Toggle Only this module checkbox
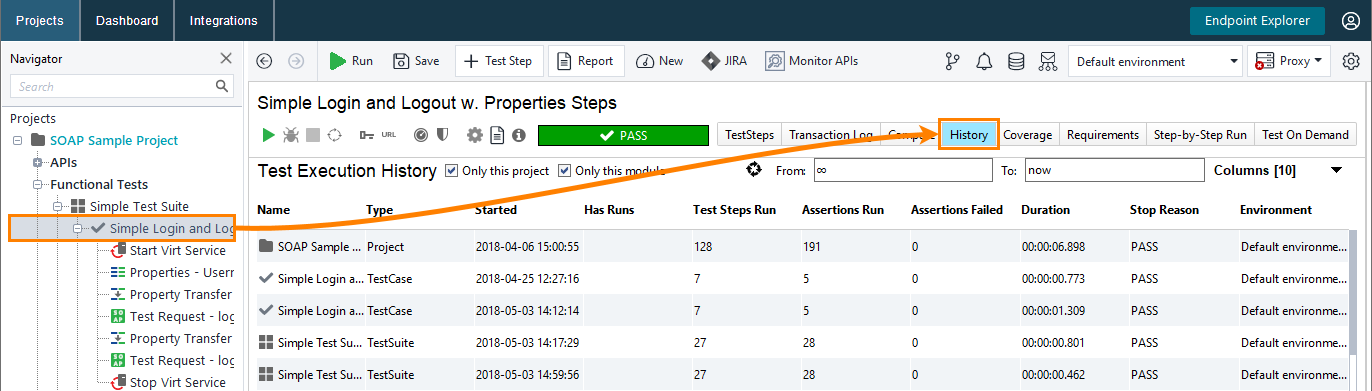Image resolution: width=1372 pixels, height=391 pixels. pos(564,170)
